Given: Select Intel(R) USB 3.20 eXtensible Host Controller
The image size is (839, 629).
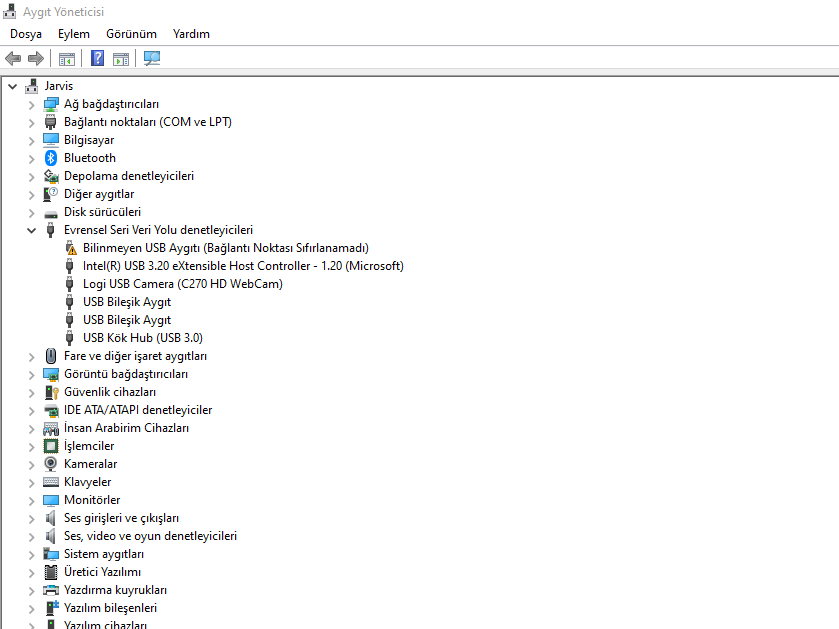Looking at the screenshot, I should click(243, 266).
